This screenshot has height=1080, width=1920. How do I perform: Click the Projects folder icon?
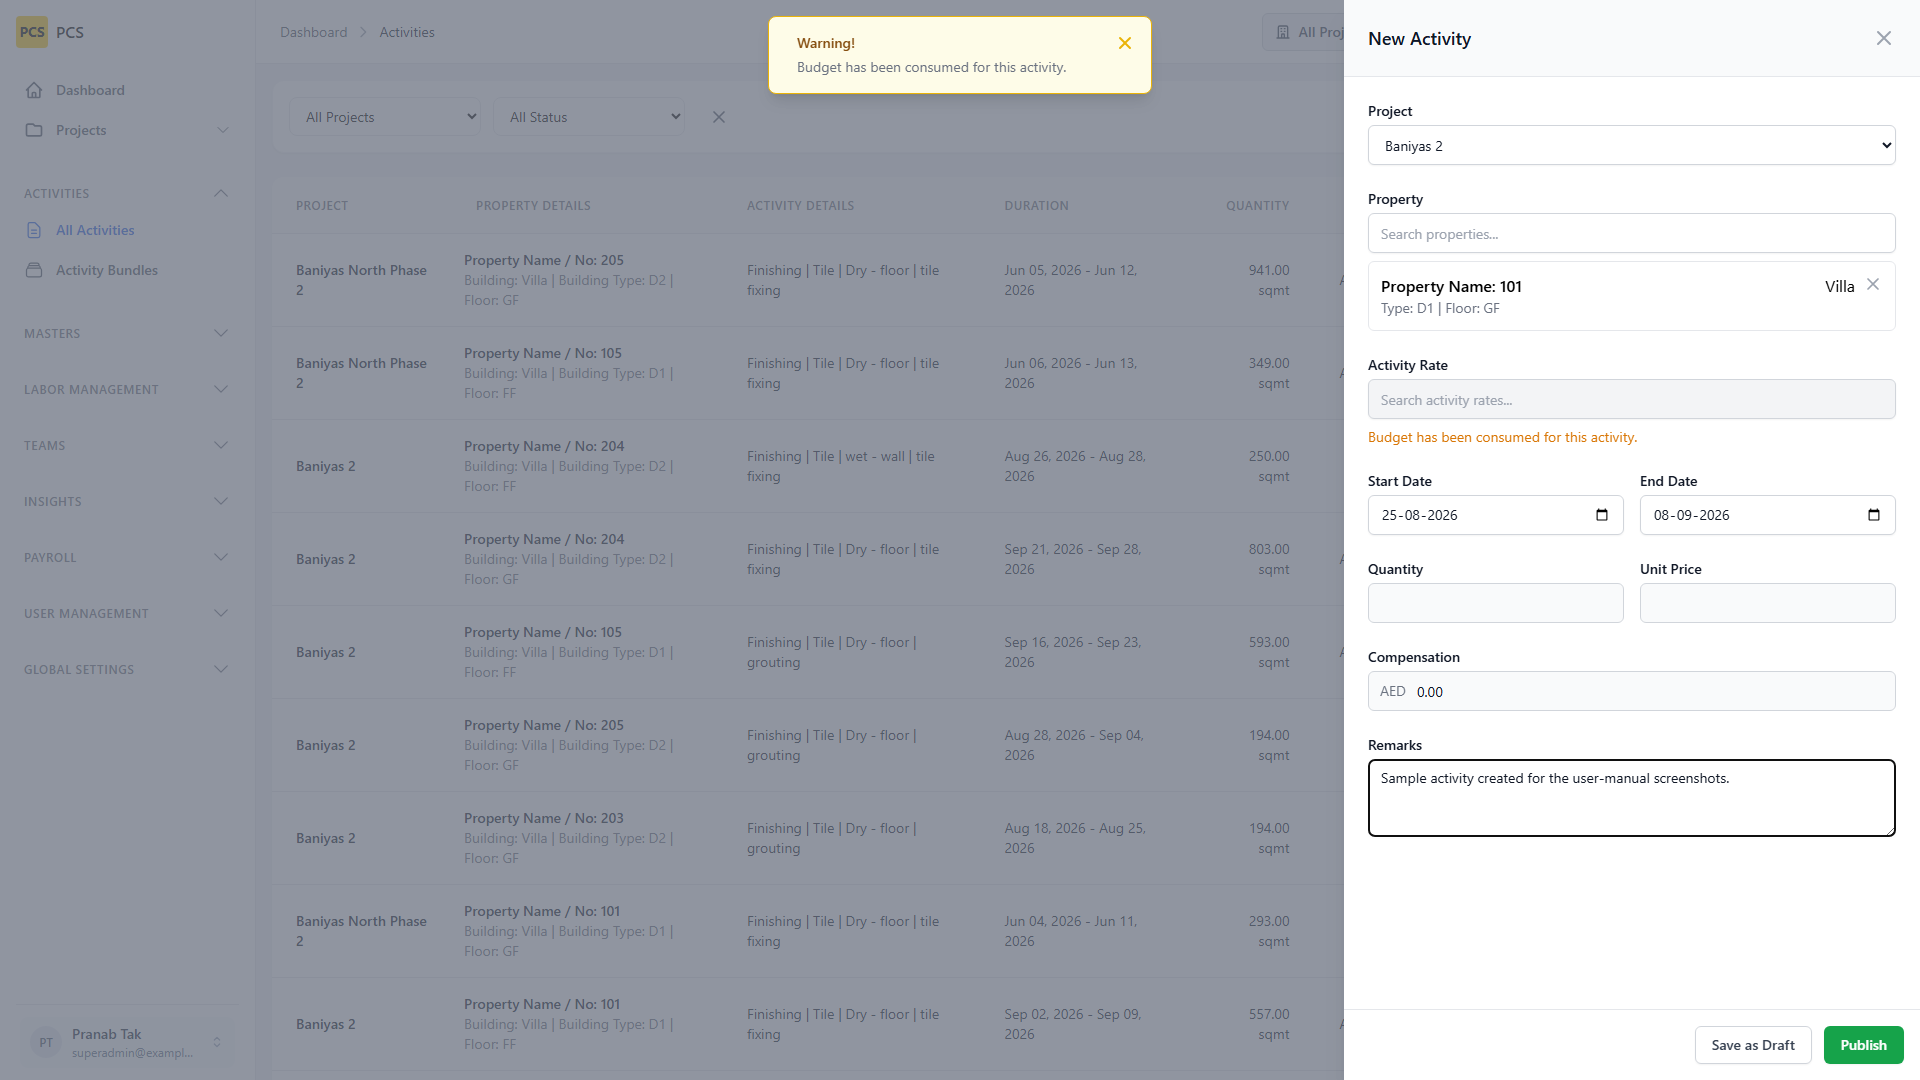click(x=34, y=130)
